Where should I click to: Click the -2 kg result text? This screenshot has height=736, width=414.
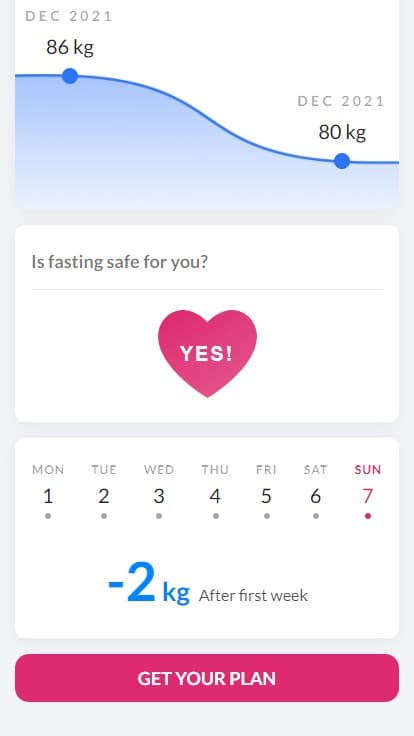(149, 583)
